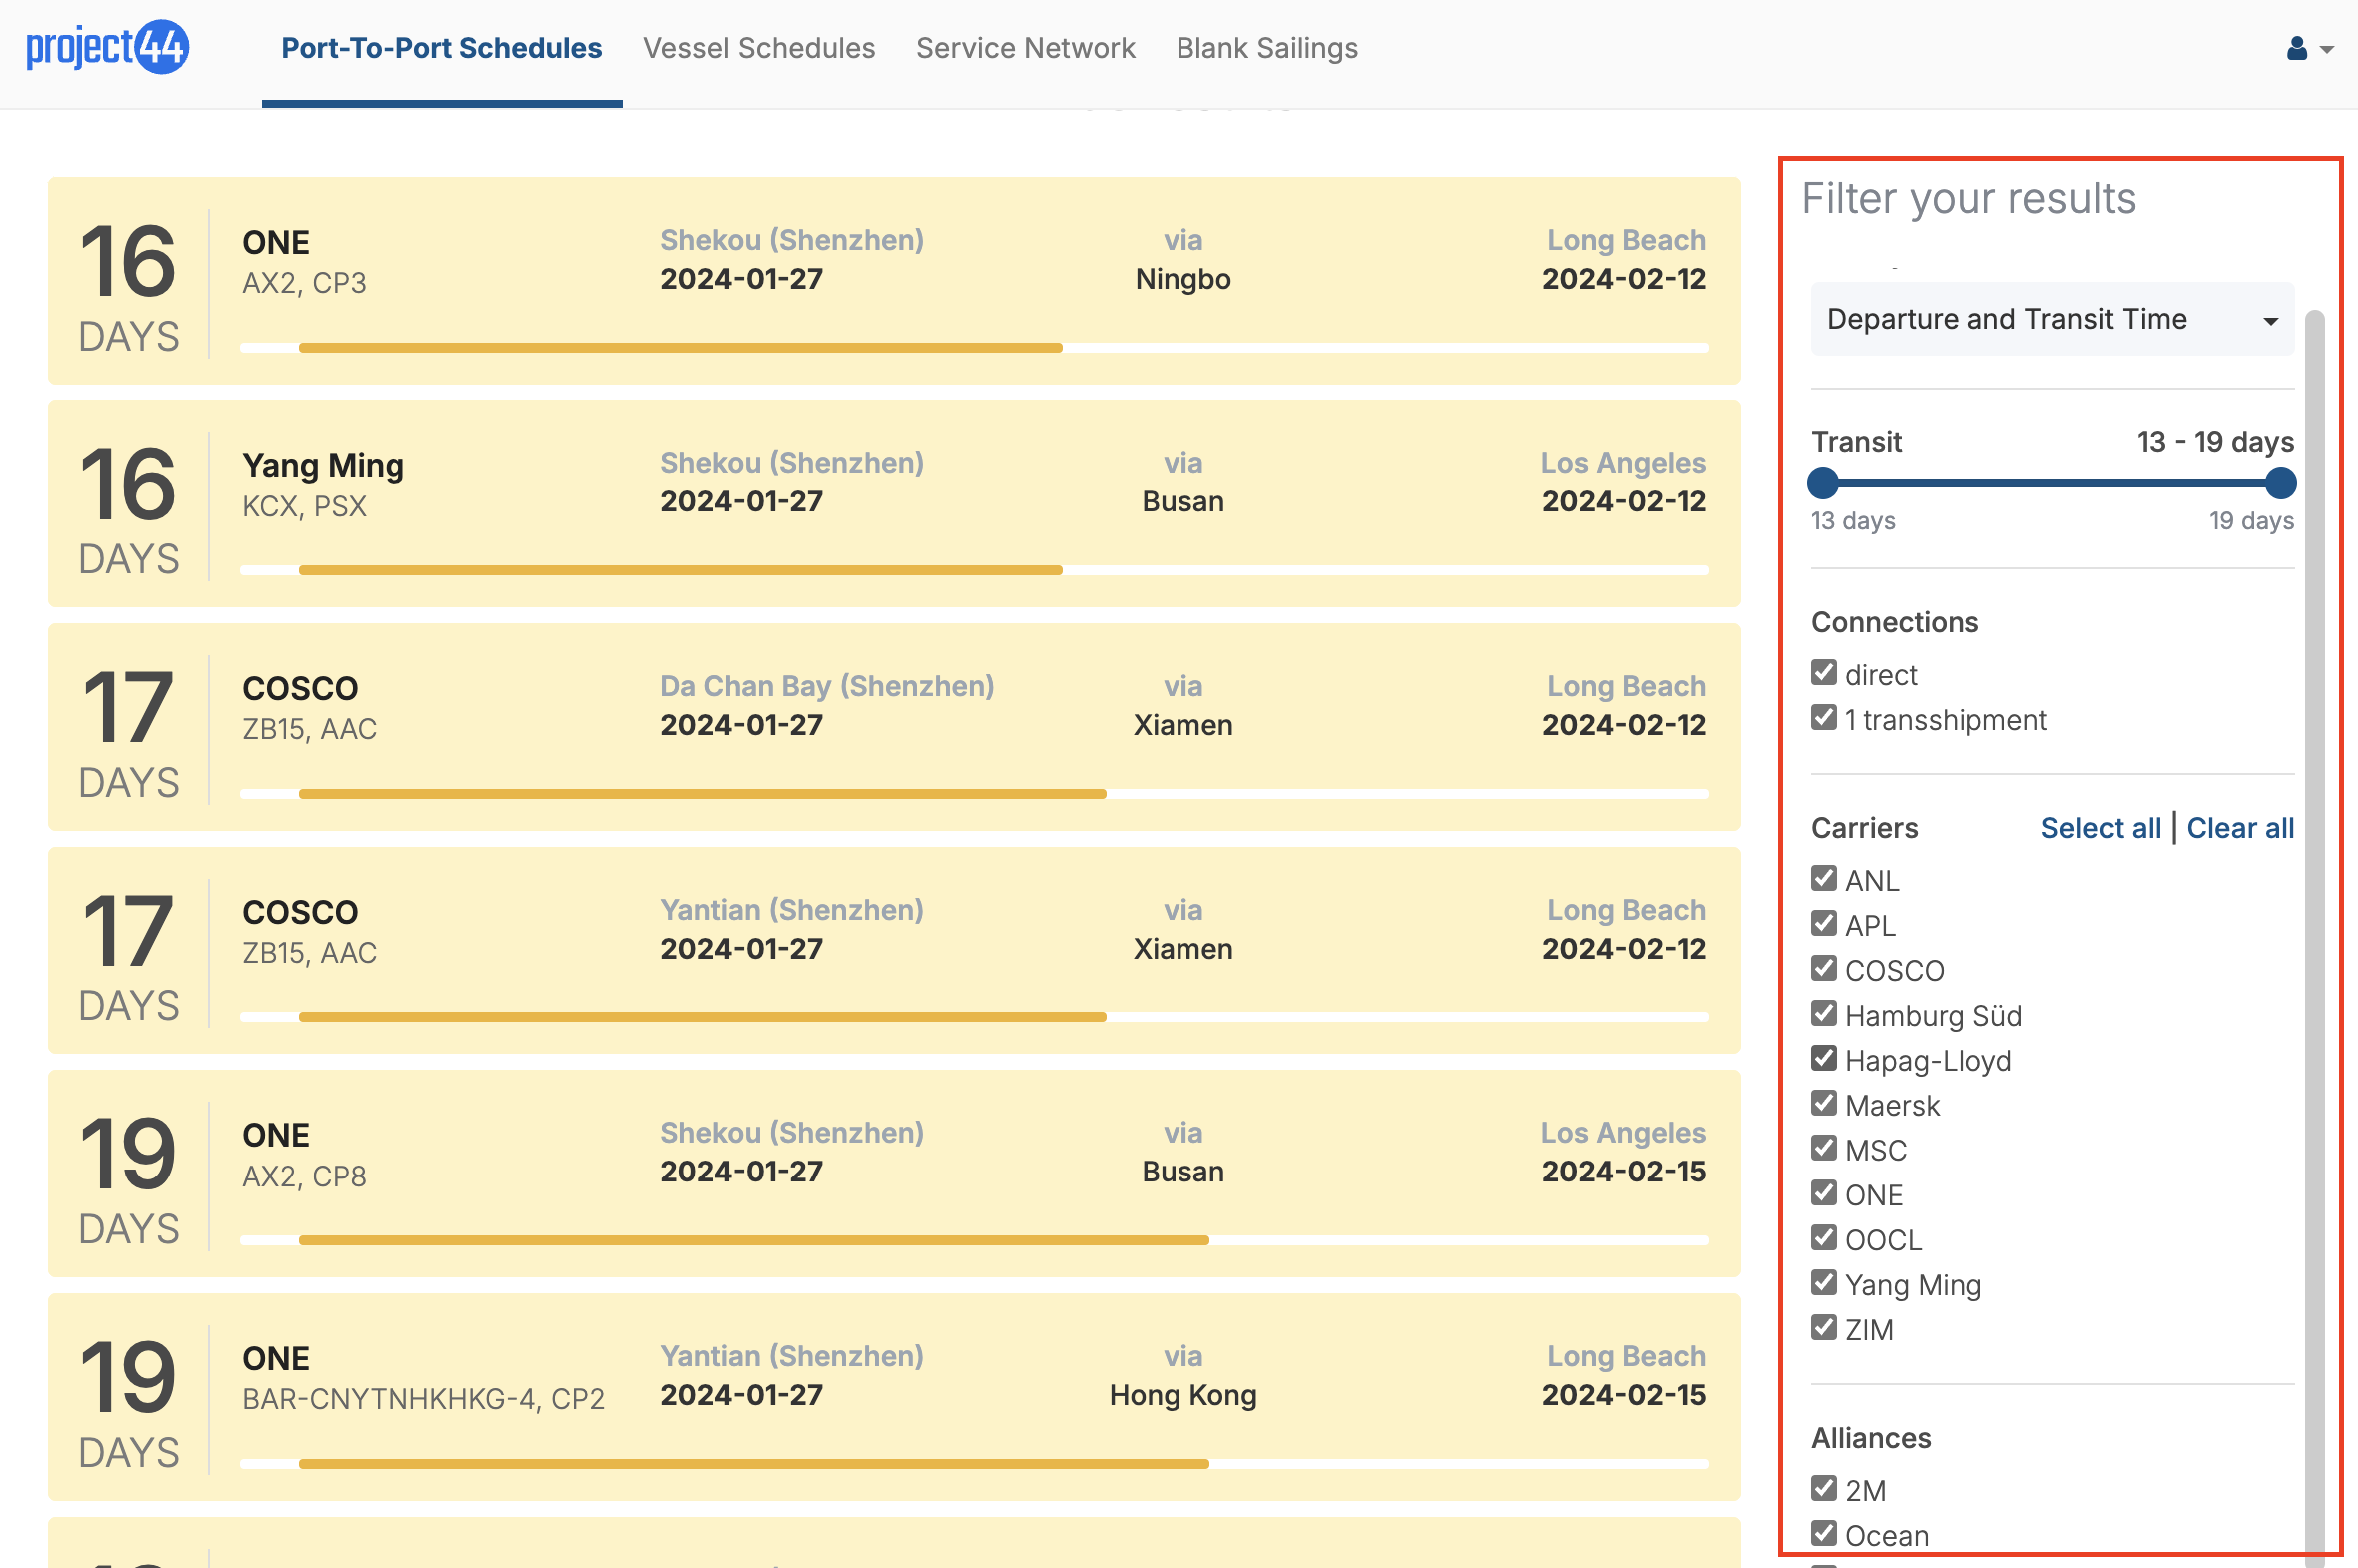Screen dimensions: 2358x1568
Task: Click Hong Kong transshipment port text
Action: (x=1182, y=1396)
